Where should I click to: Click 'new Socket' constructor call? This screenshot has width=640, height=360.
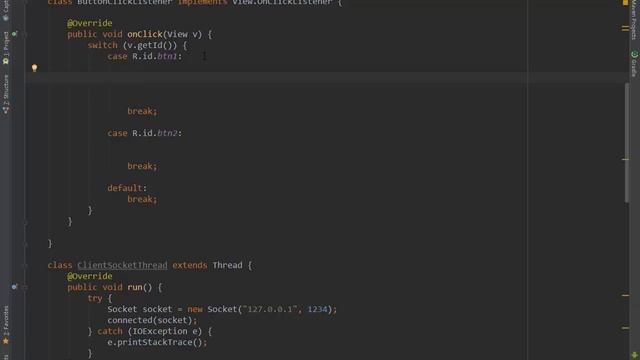pyautogui.click(x=212, y=309)
